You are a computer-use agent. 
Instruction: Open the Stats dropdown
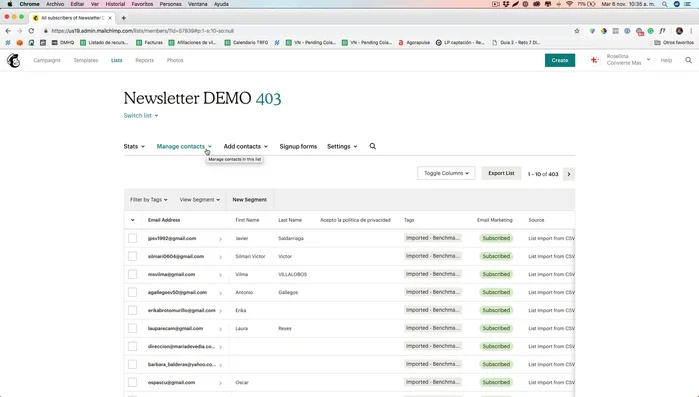(x=134, y=146)
